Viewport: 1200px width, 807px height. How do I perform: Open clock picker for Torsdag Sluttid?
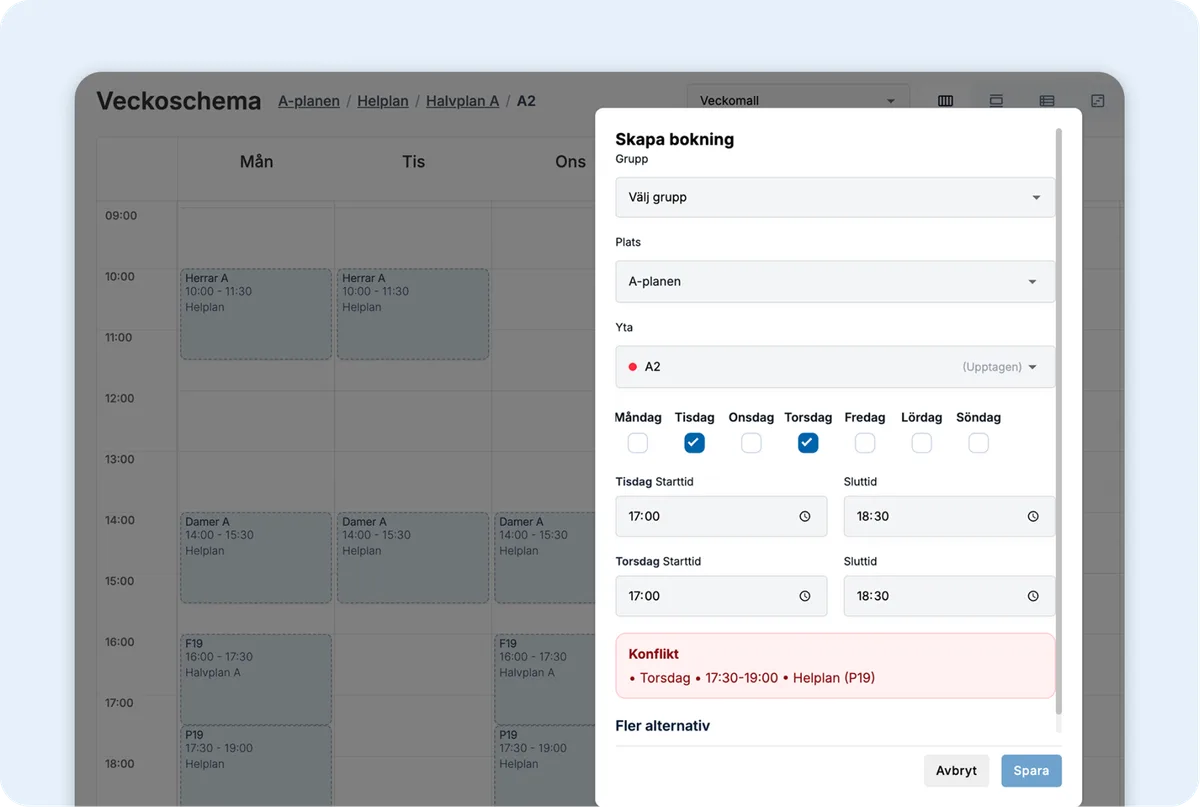[x=1033, y=596]
